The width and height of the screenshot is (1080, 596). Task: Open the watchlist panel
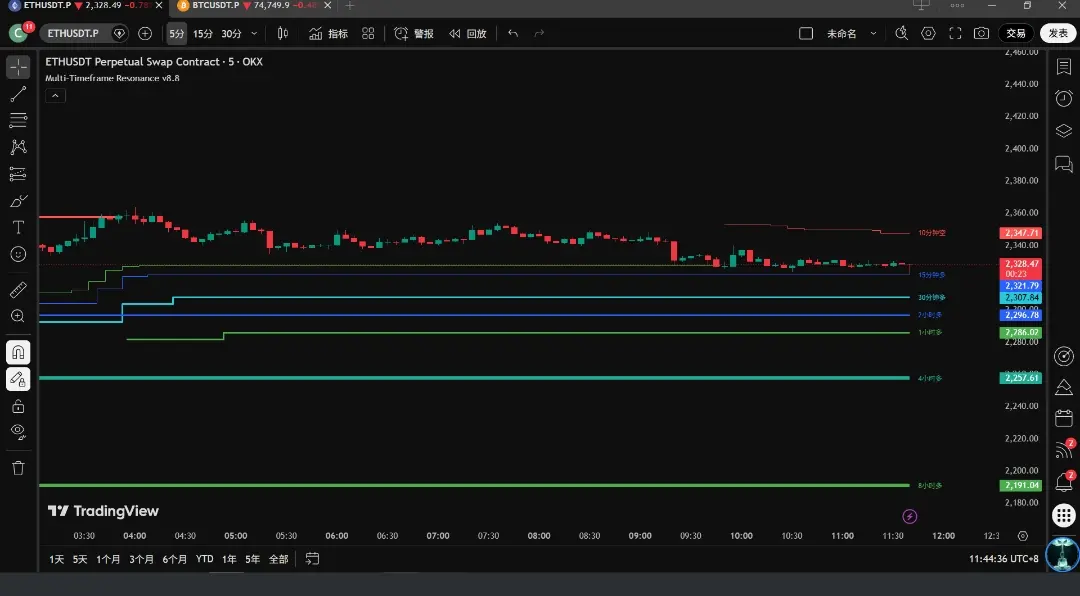point(1063,67)
